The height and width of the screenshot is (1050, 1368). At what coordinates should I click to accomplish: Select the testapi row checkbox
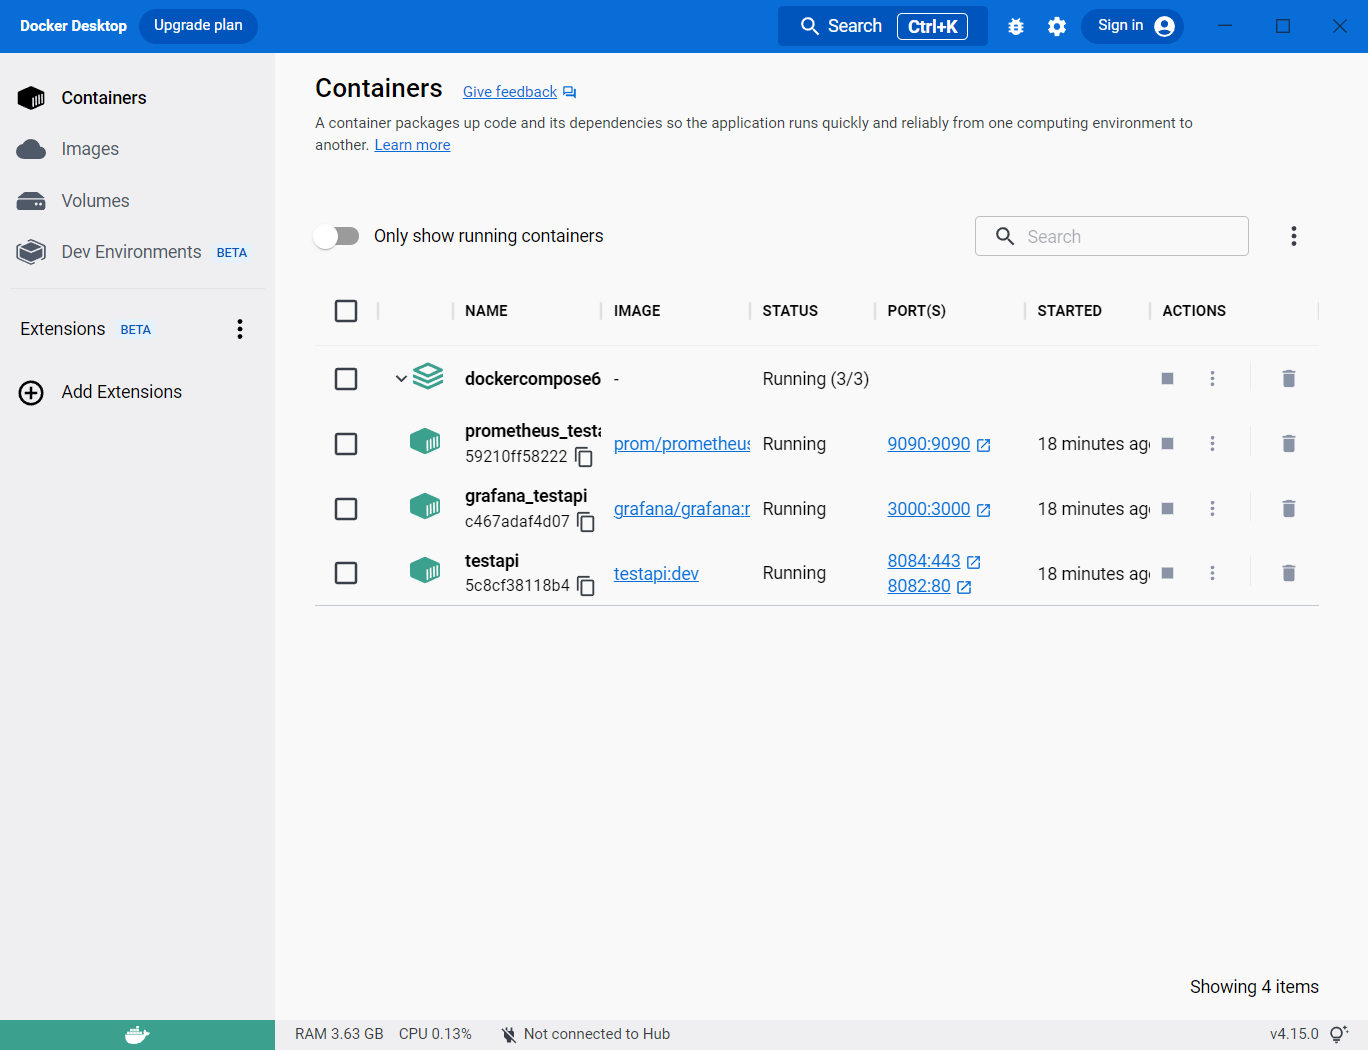click(346, 573)
